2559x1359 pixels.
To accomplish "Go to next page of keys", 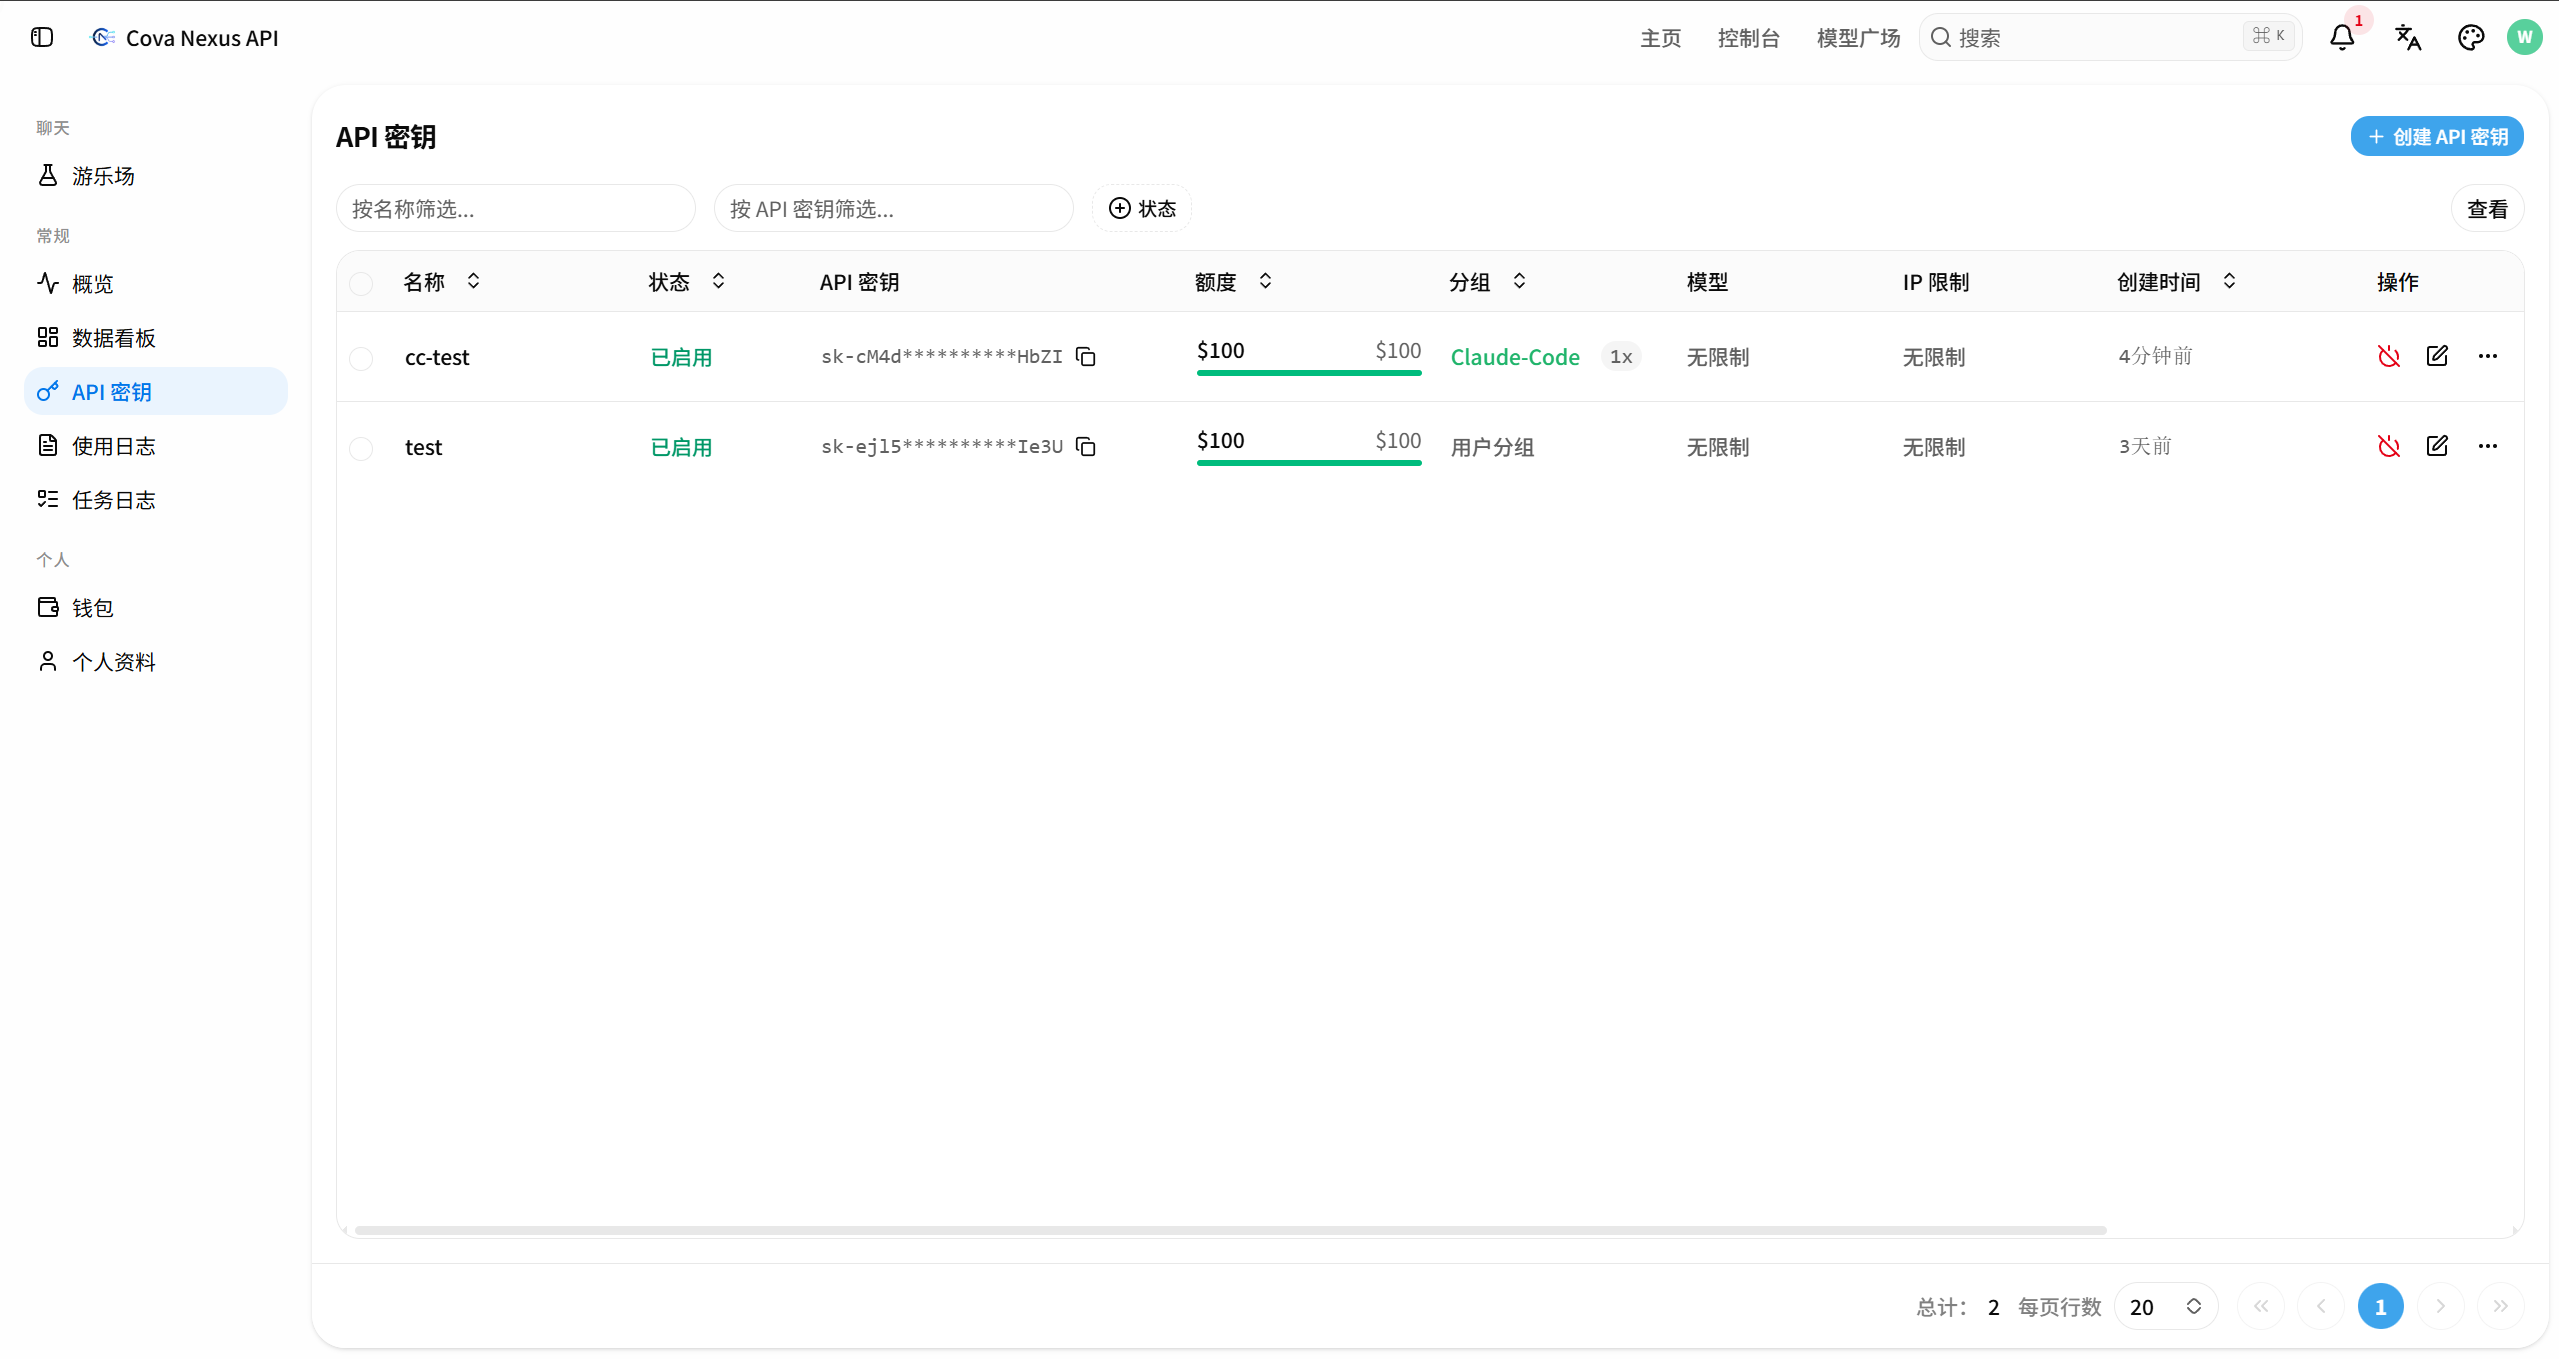I will click(x=2440, y=1306).
